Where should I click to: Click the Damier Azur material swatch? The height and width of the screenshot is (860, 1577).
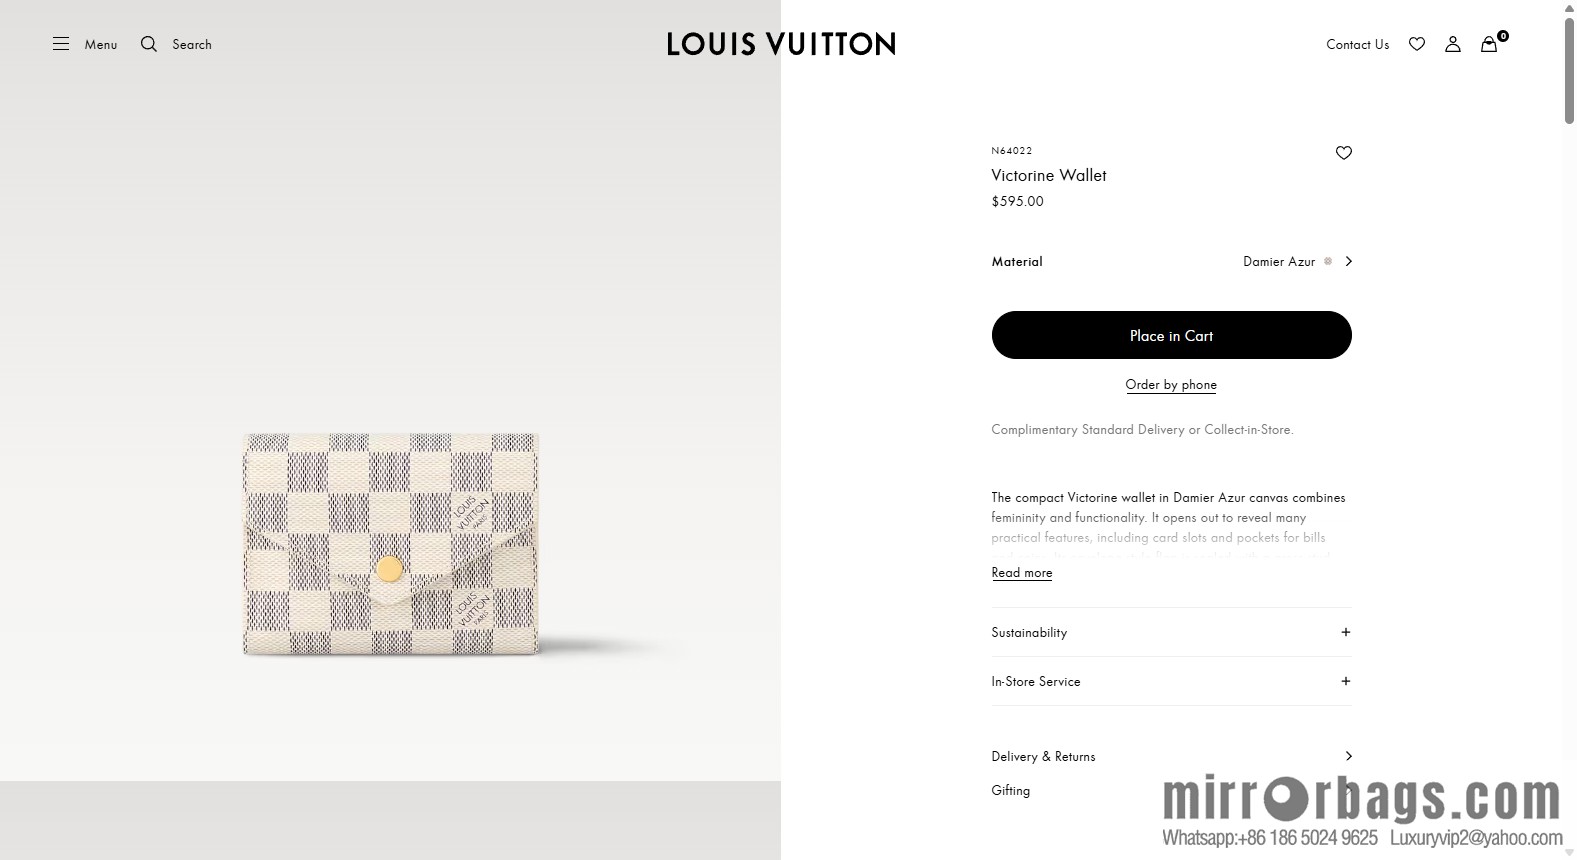[1328, 261]
